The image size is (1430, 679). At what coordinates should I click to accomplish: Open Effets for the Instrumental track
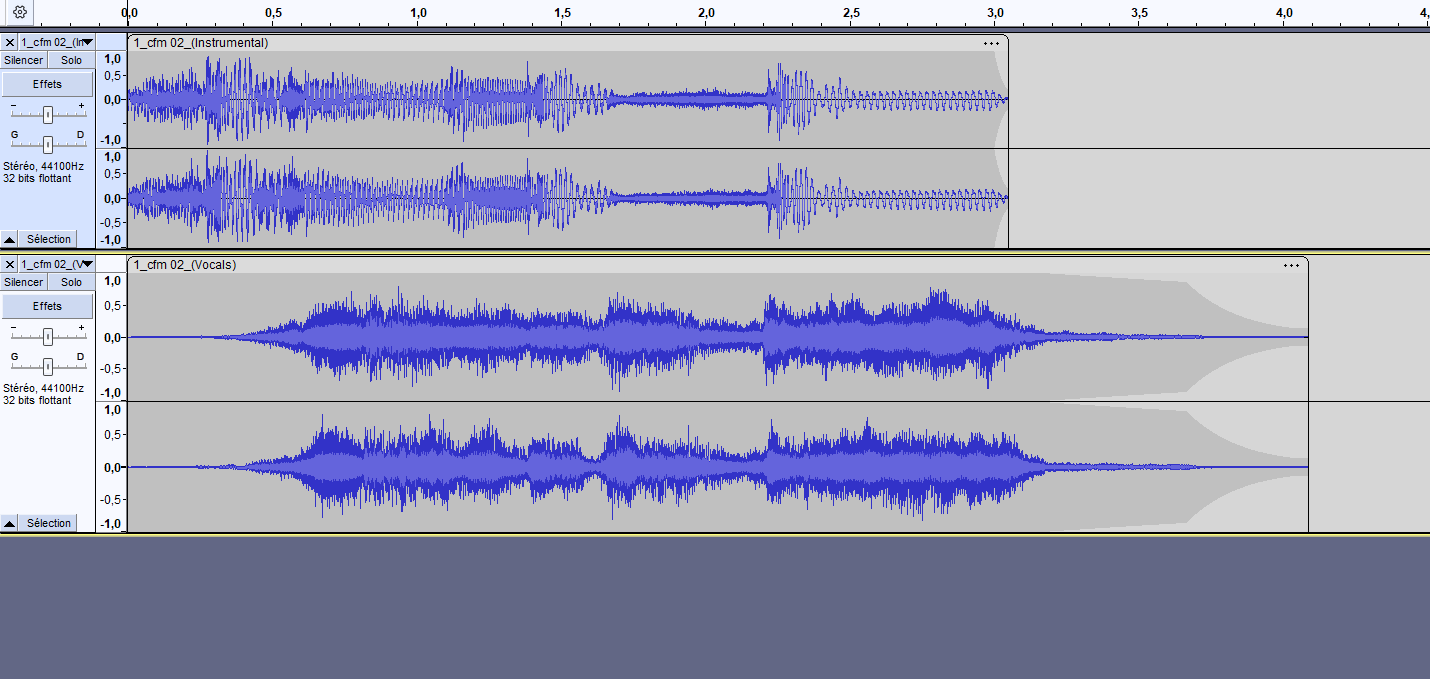pos(47,84)
